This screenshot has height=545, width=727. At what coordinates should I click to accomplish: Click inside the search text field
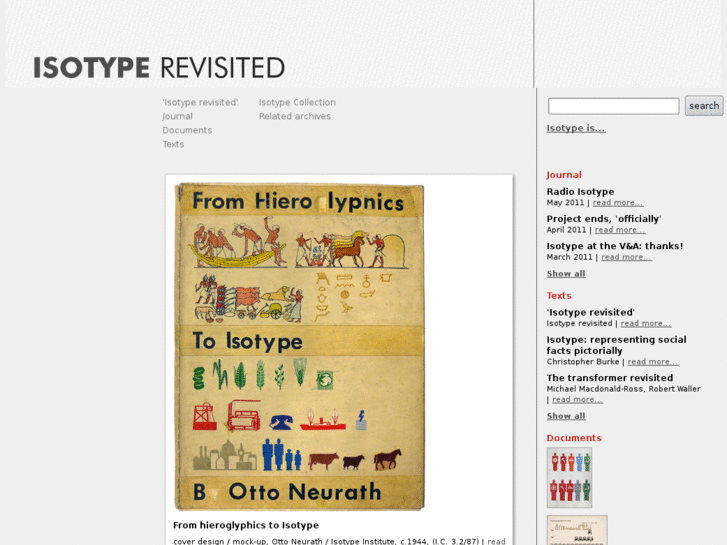613,106
